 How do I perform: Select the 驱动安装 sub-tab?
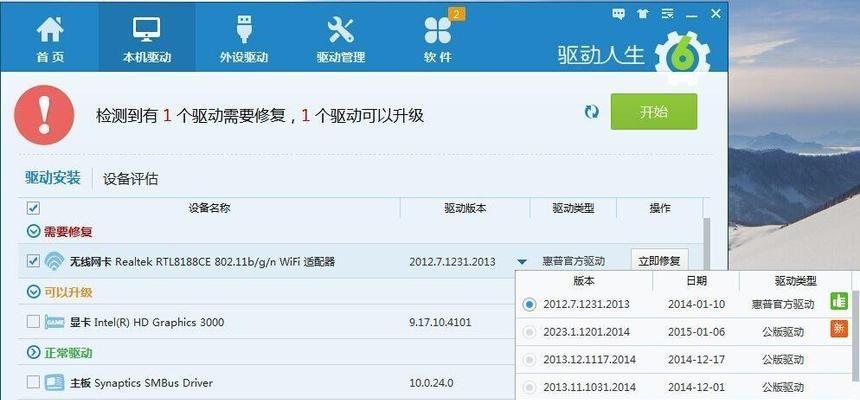53,178
